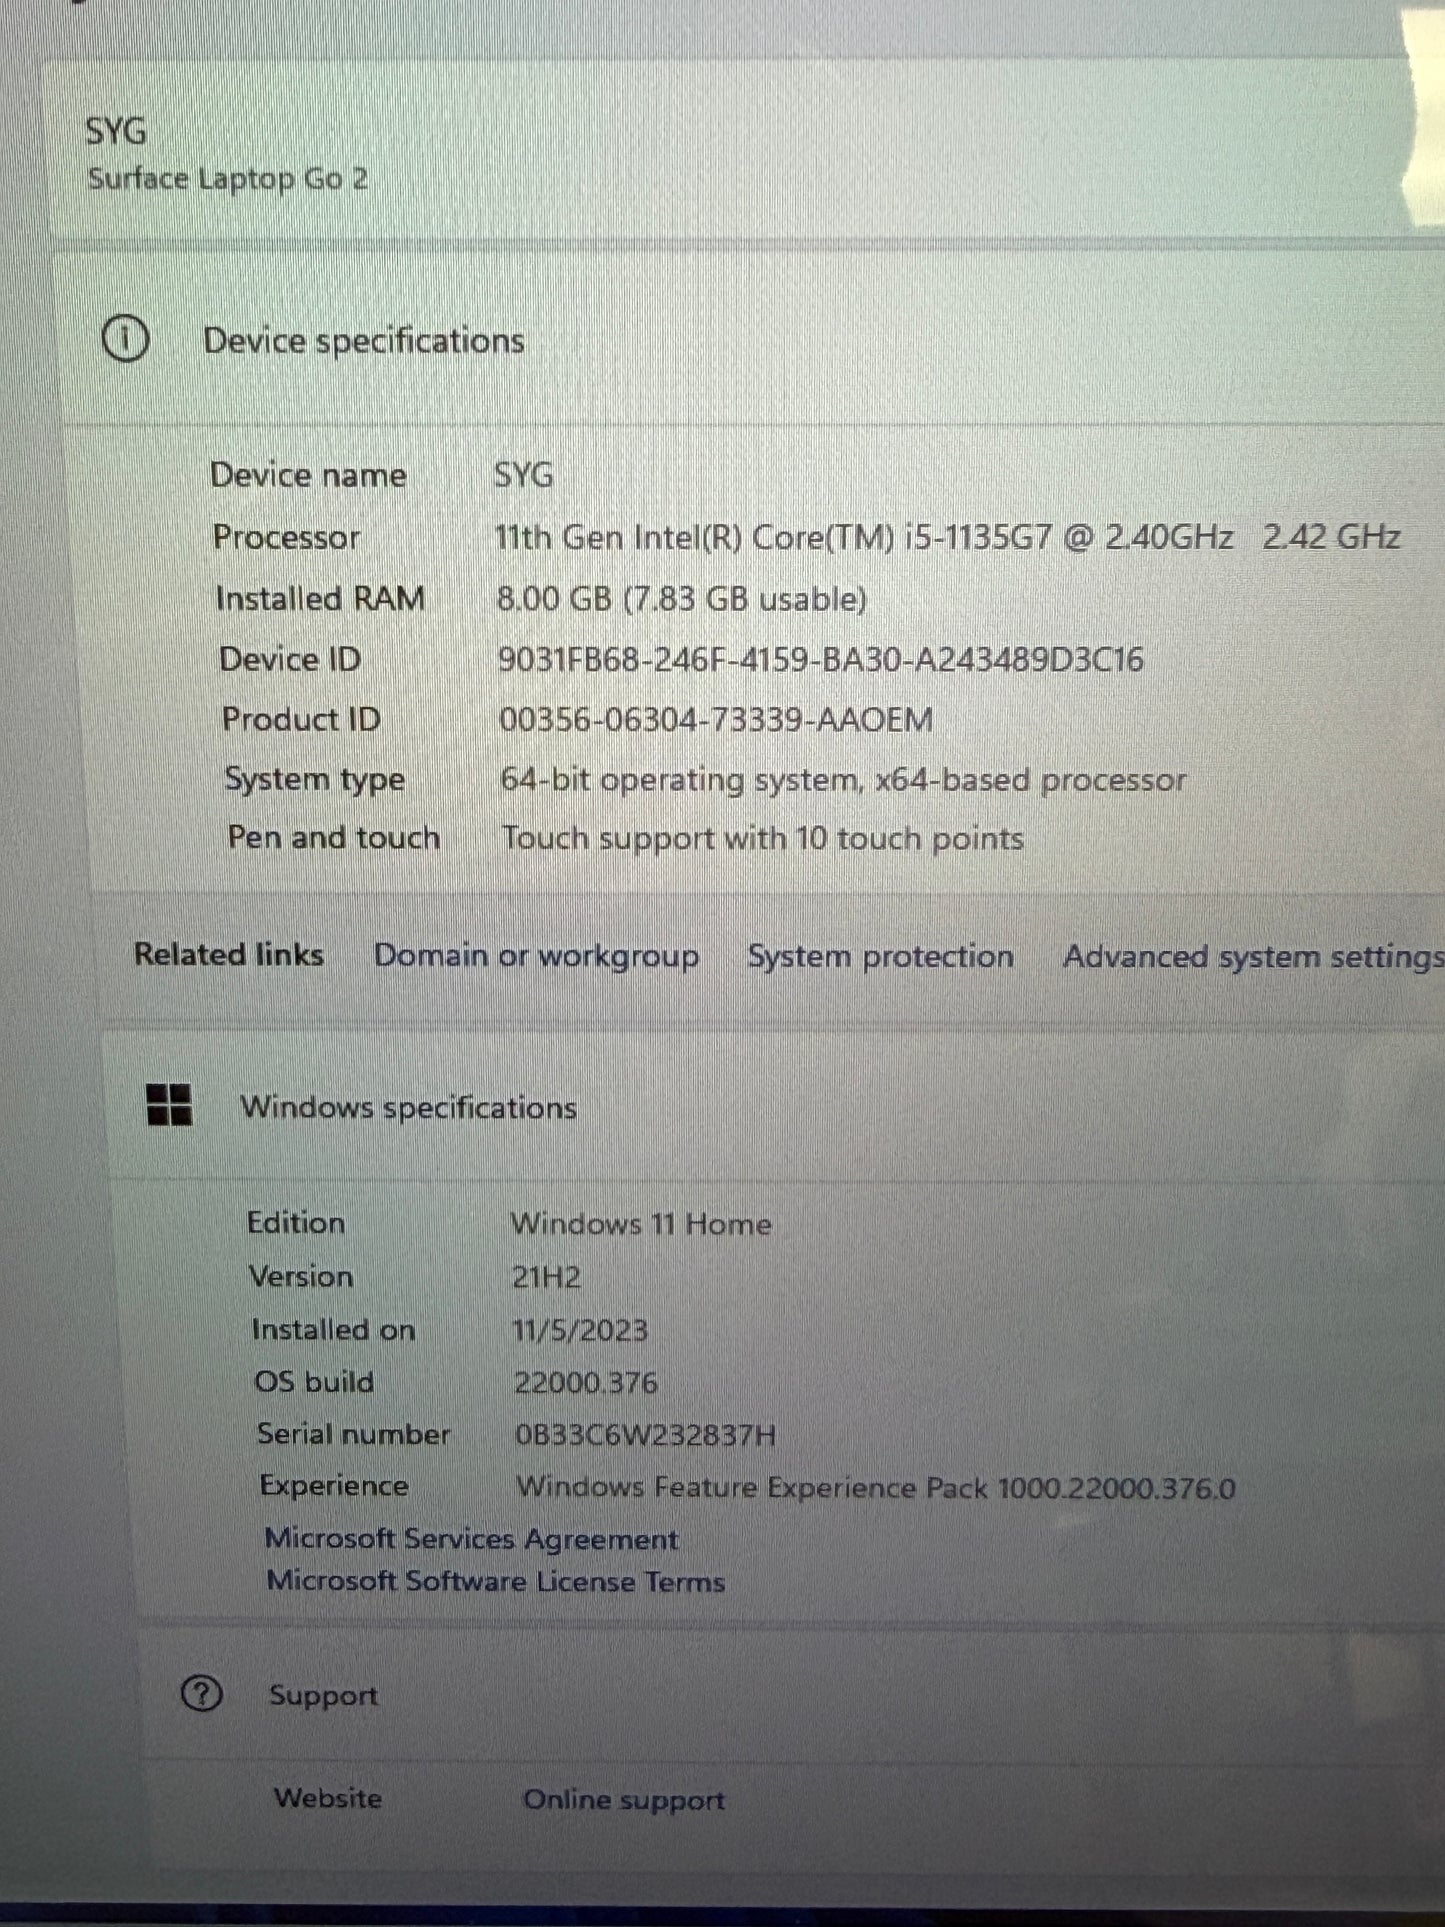This screenshot has width=1445, height=1927.
Task: Open Microsoft Software License Terms link
Action: click(496, 1582)
